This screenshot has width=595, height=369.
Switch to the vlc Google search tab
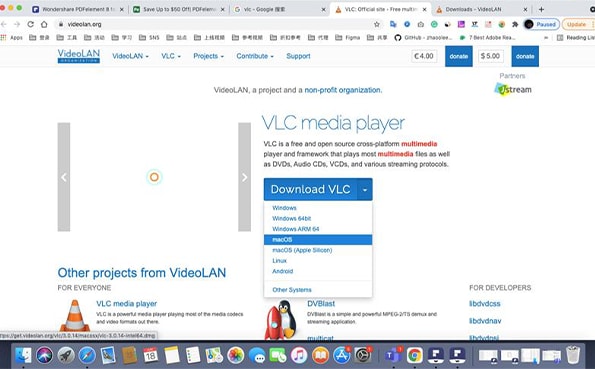[280, 9]
